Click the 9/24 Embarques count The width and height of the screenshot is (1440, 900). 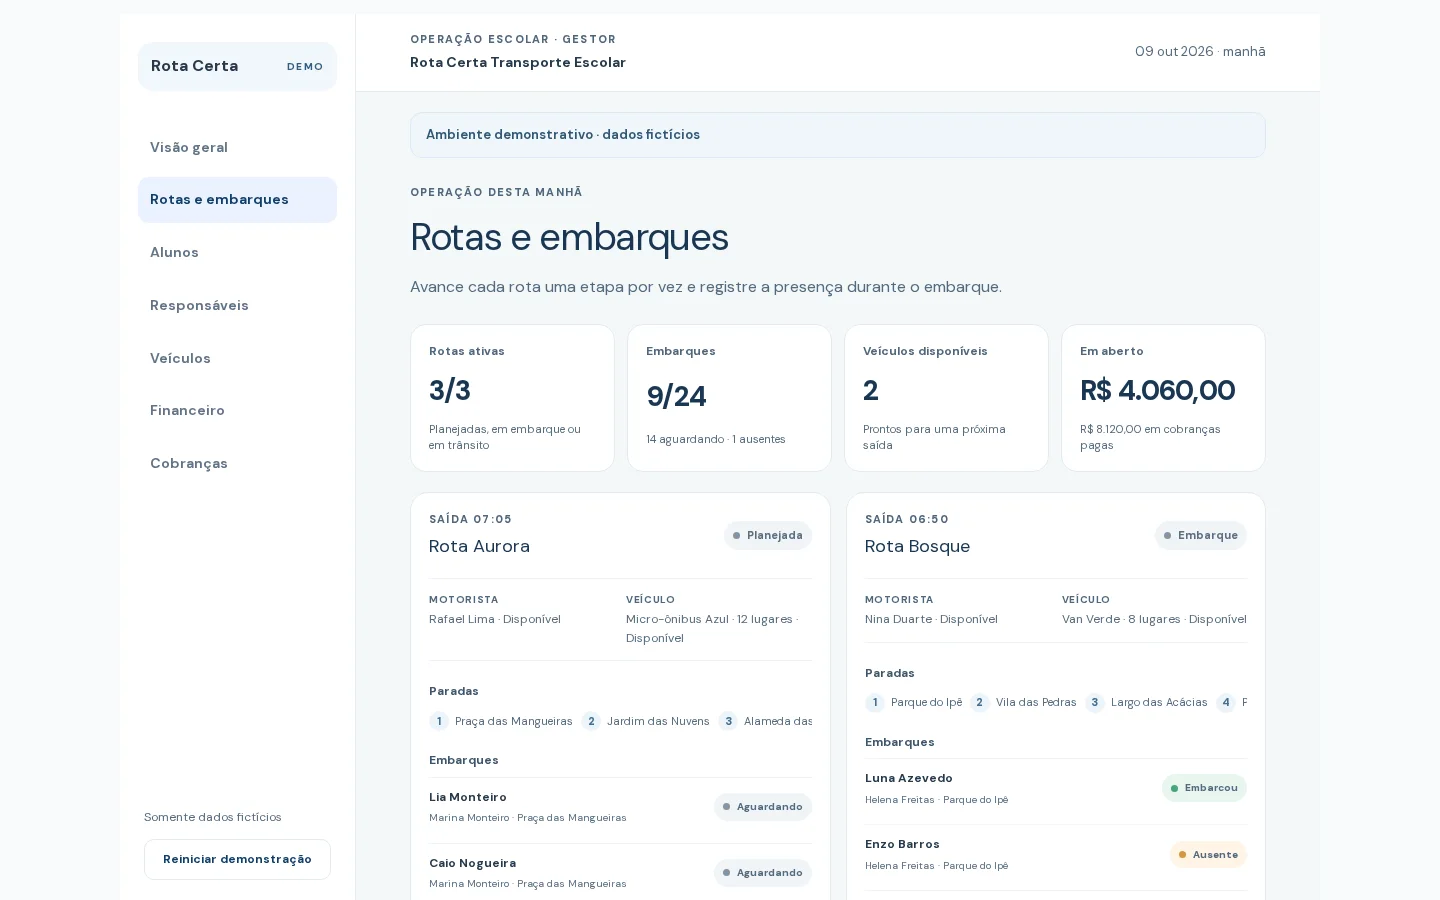pyautogui.click(x=676, y=397)
